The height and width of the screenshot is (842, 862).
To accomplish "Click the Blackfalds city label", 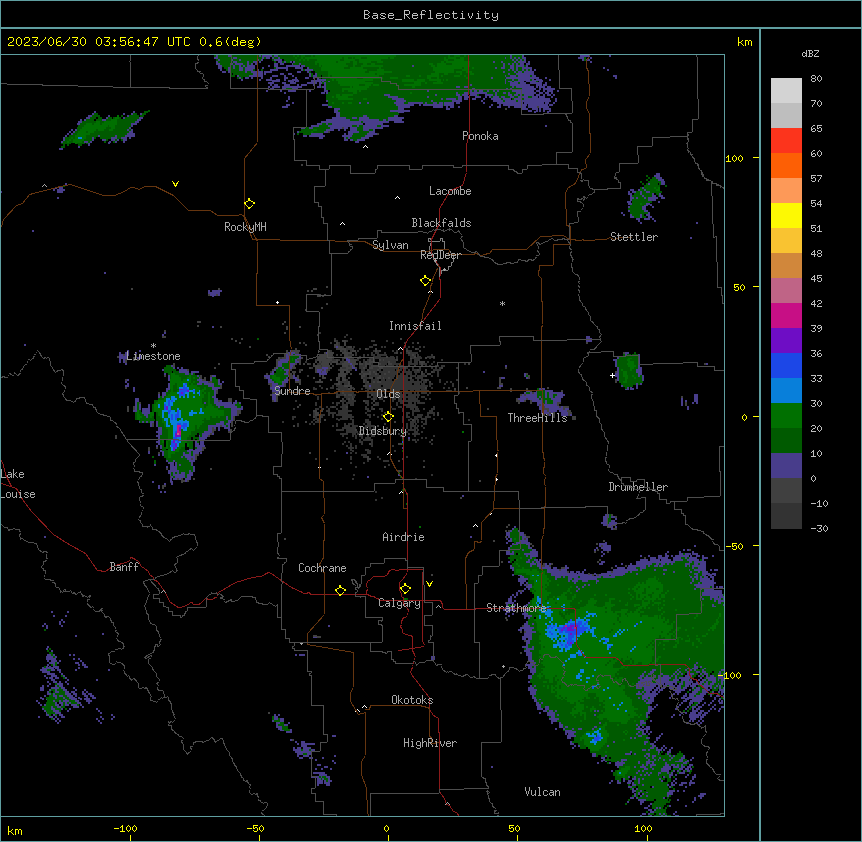I will 441,223.
